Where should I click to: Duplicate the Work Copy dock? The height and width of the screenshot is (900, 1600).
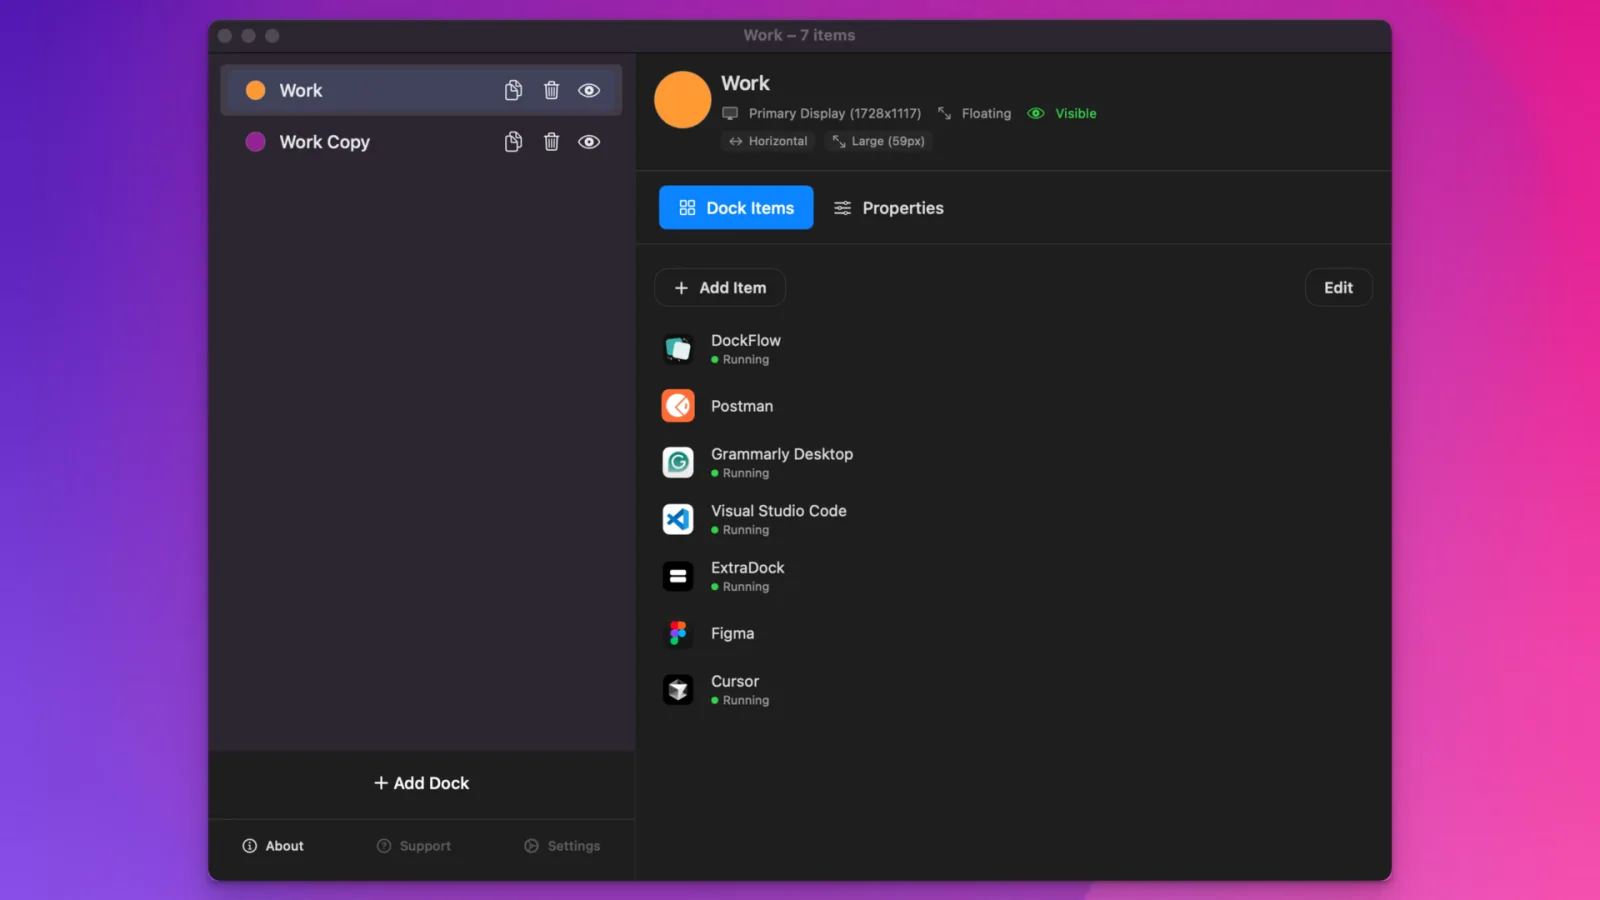click(513, 142)
